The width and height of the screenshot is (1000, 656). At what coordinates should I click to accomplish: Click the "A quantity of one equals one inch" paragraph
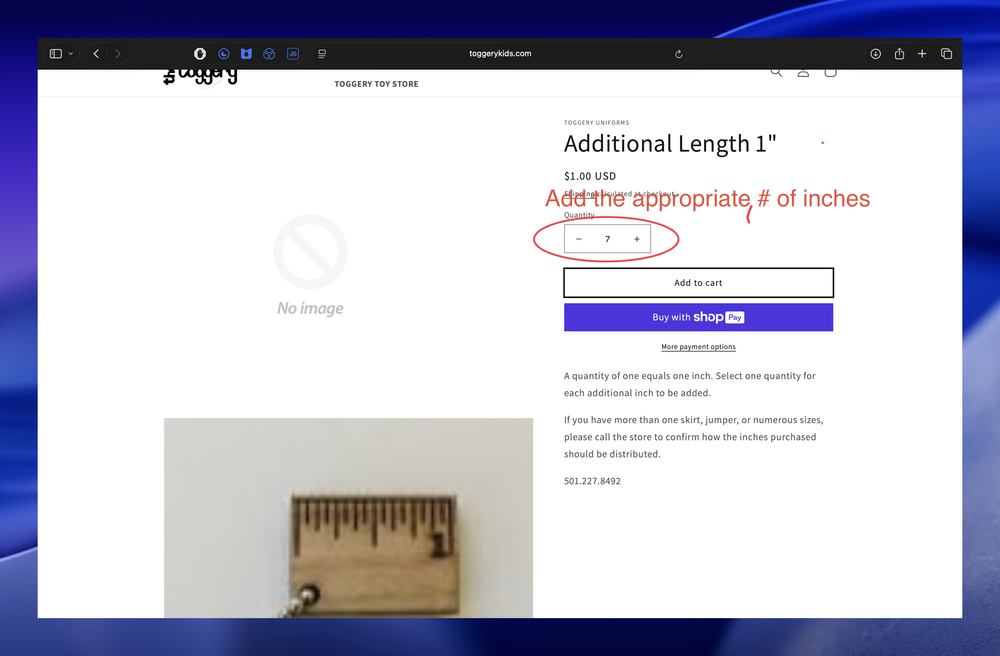click(689, 384)
